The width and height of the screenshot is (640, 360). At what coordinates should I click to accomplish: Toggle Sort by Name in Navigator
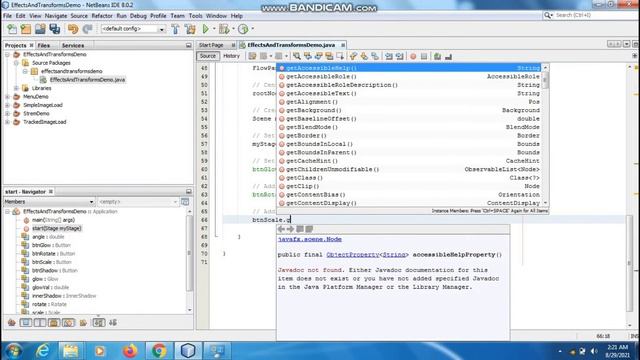[99, 323]
